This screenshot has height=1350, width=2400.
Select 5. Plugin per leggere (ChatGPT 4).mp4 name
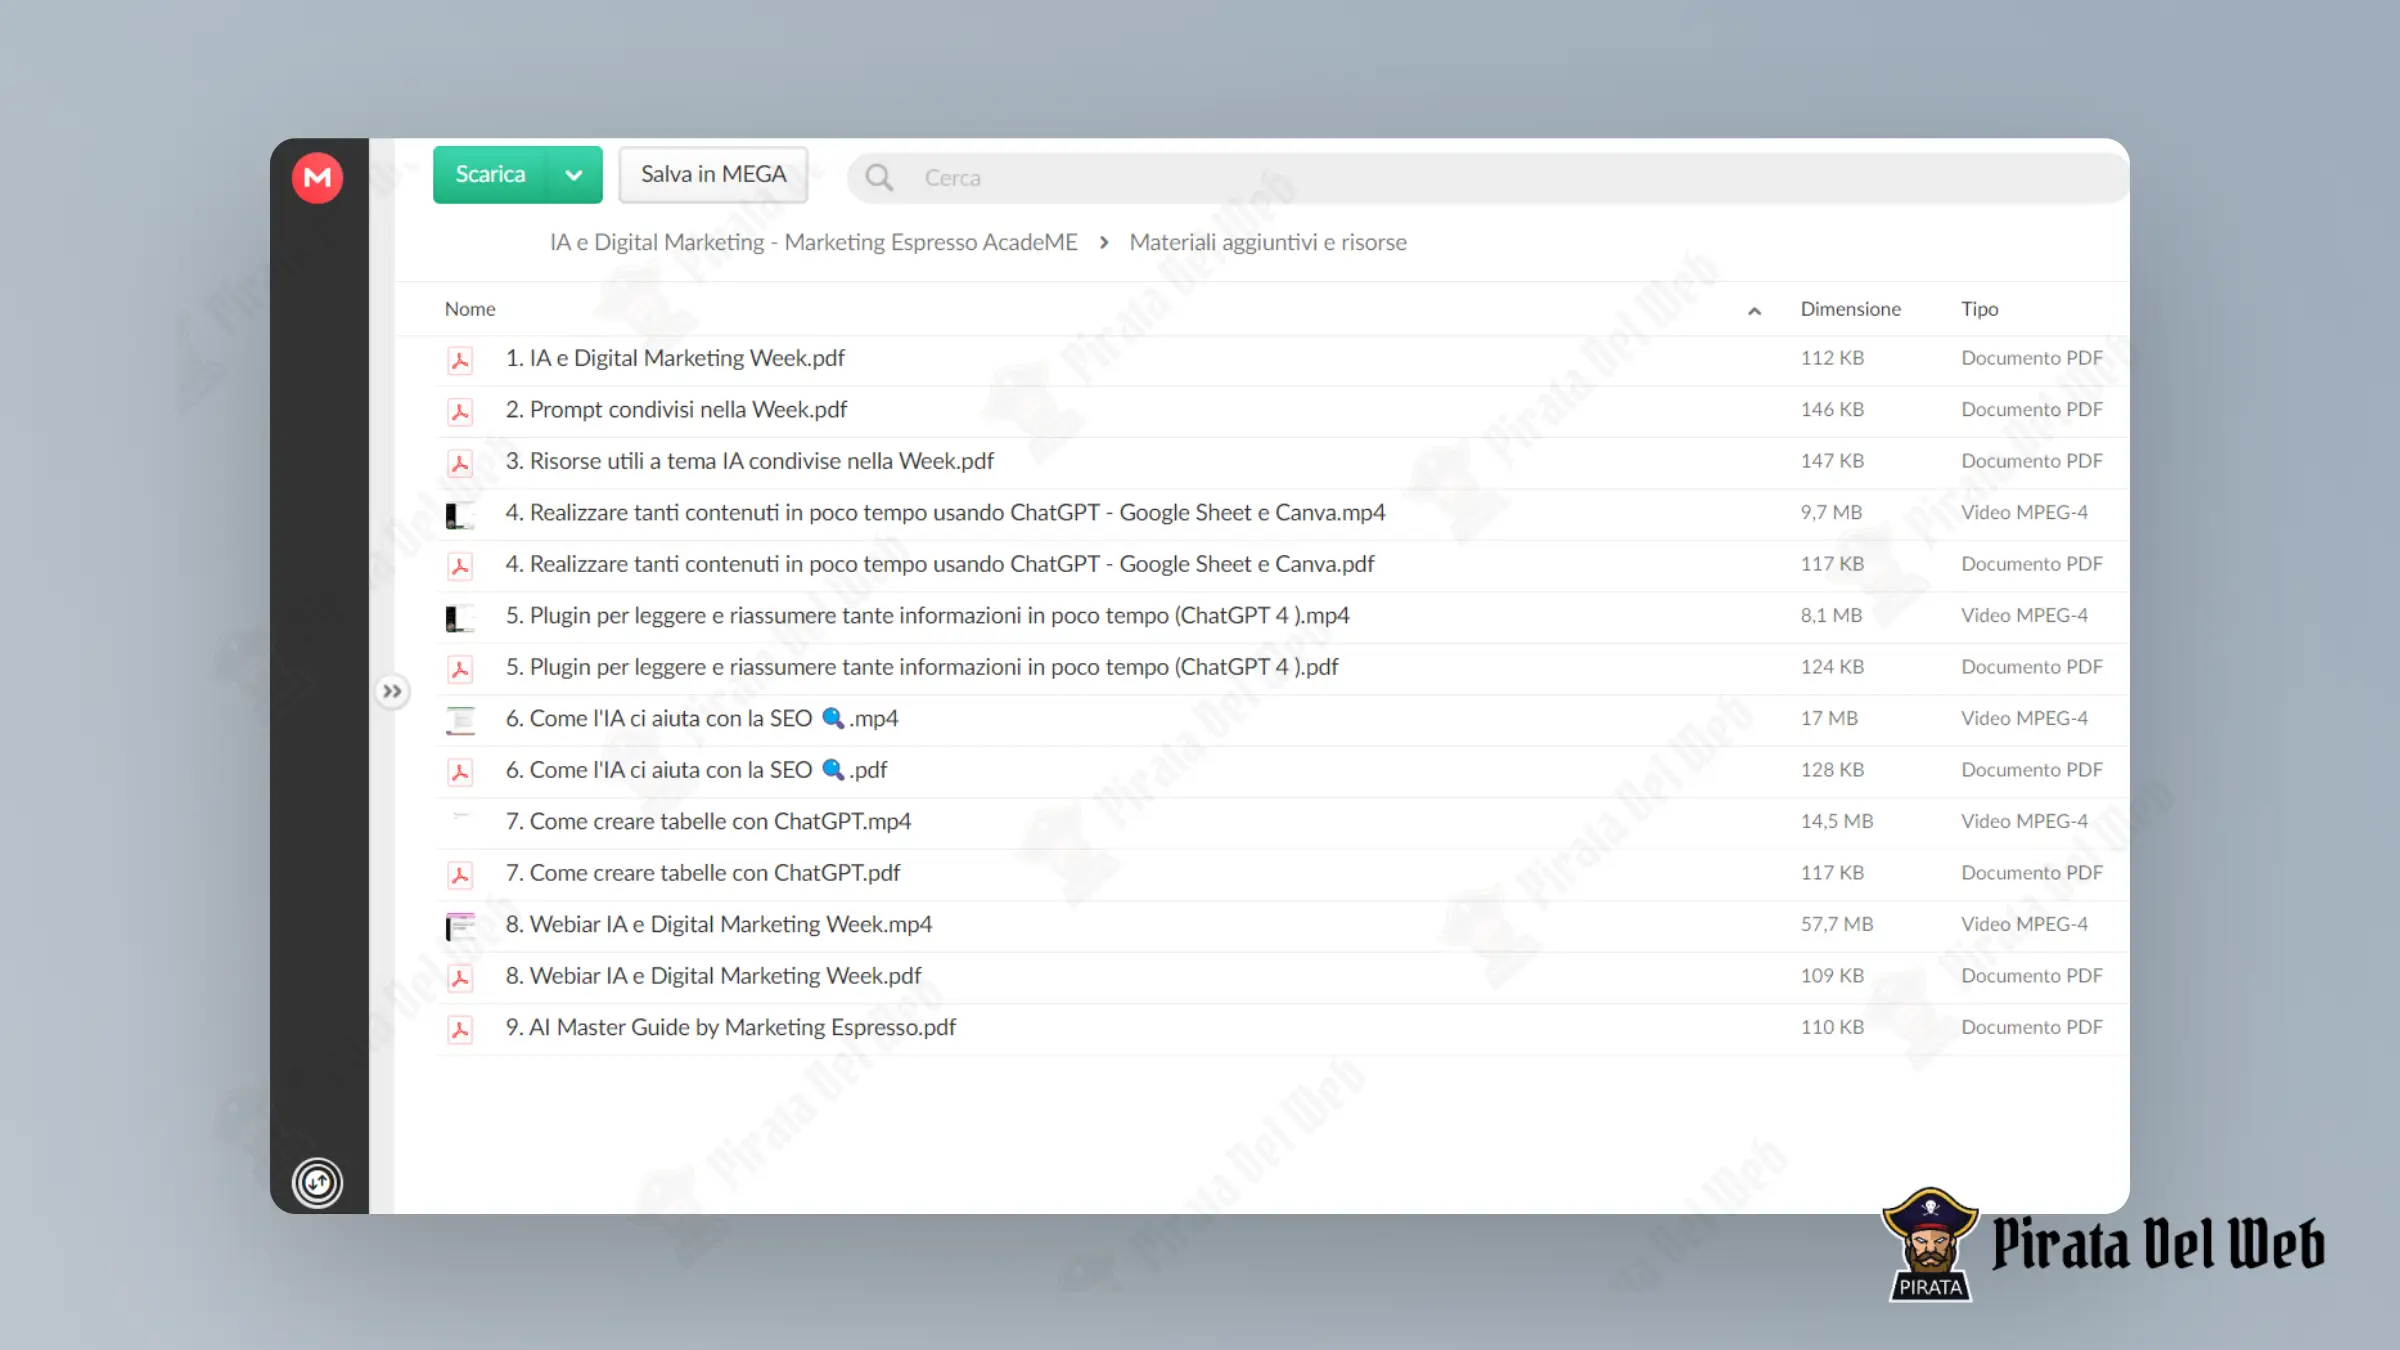click(x=927, y=615)
